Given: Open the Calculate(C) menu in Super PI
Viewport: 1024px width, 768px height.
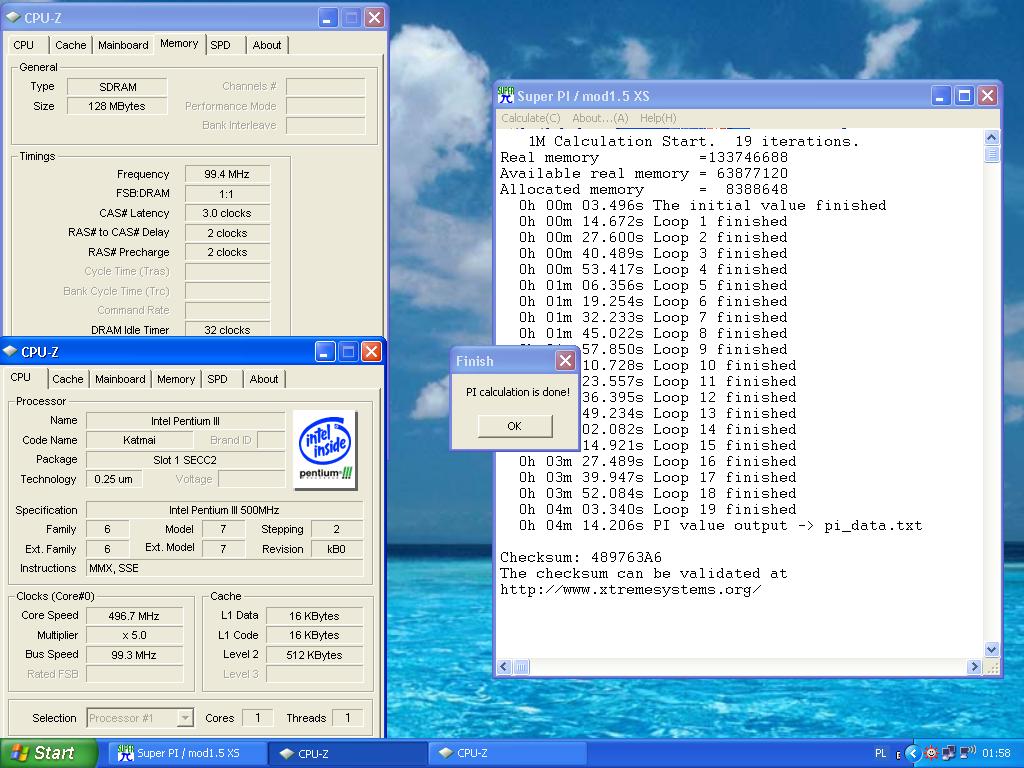Looking at the screenshot, I should [530, 118].
